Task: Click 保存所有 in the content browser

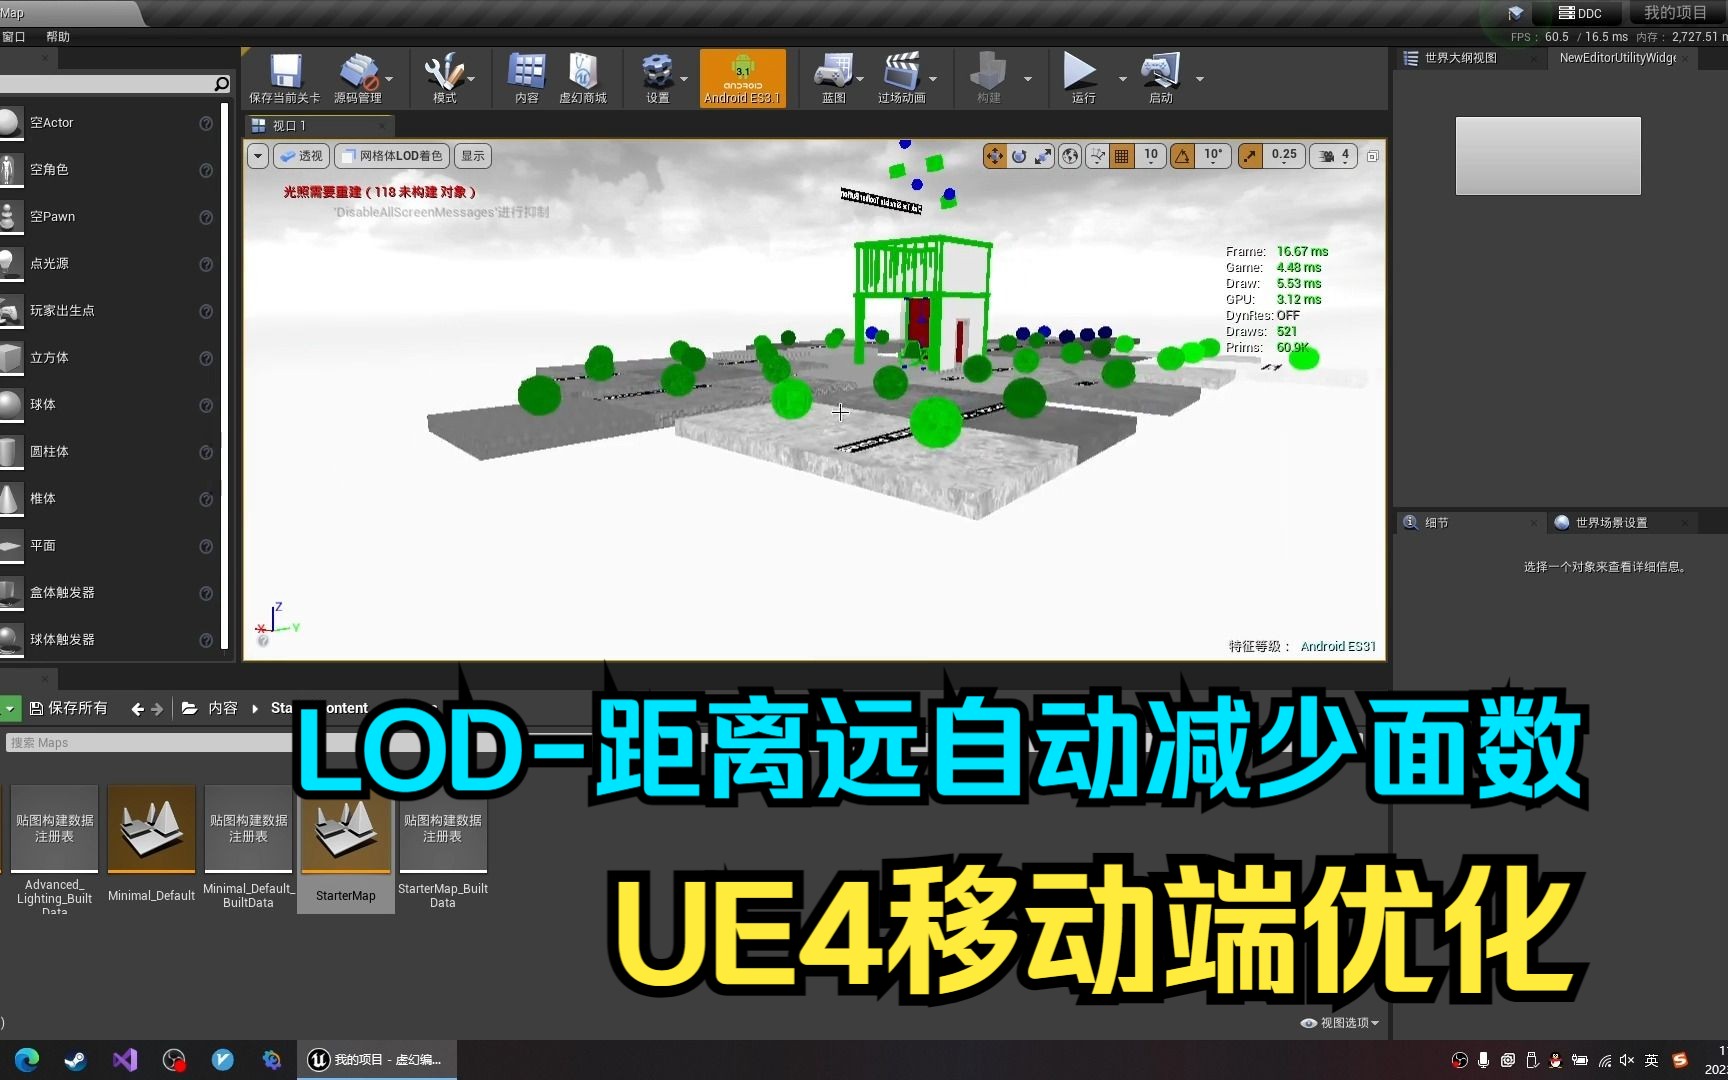Action: point(69,707)
